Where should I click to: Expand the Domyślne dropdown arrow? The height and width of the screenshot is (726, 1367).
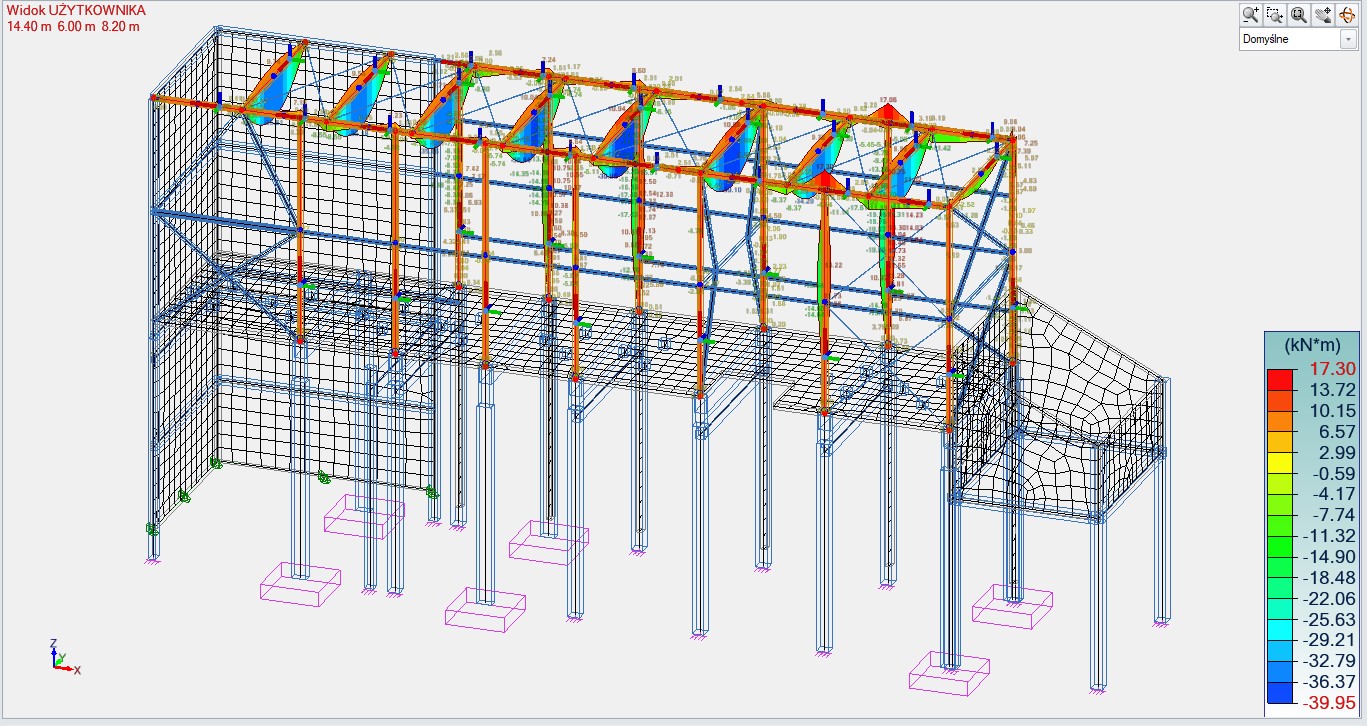coord(1347,40)
